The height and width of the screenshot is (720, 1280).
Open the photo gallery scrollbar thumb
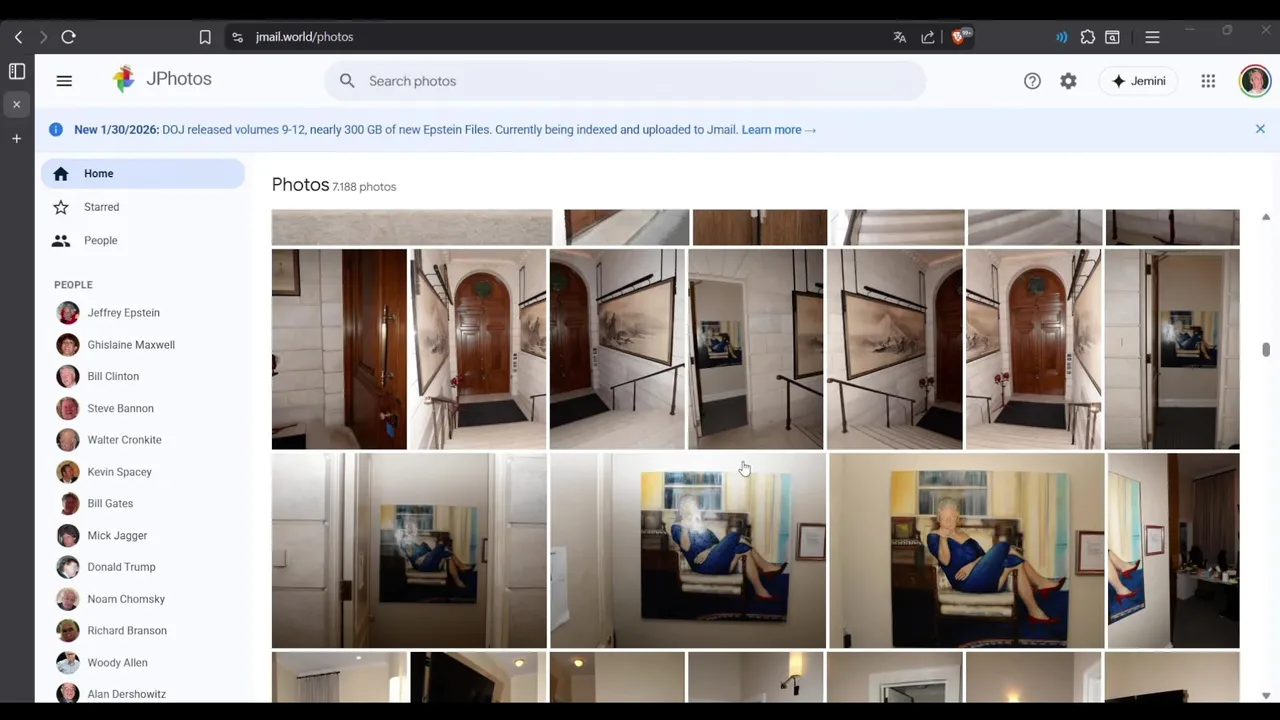pyautogui.click(x=1266, y=349)
